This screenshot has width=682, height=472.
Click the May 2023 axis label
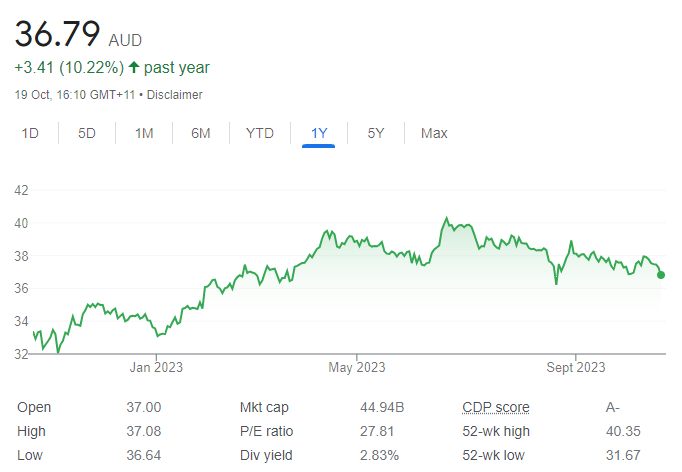pos(357,368)
